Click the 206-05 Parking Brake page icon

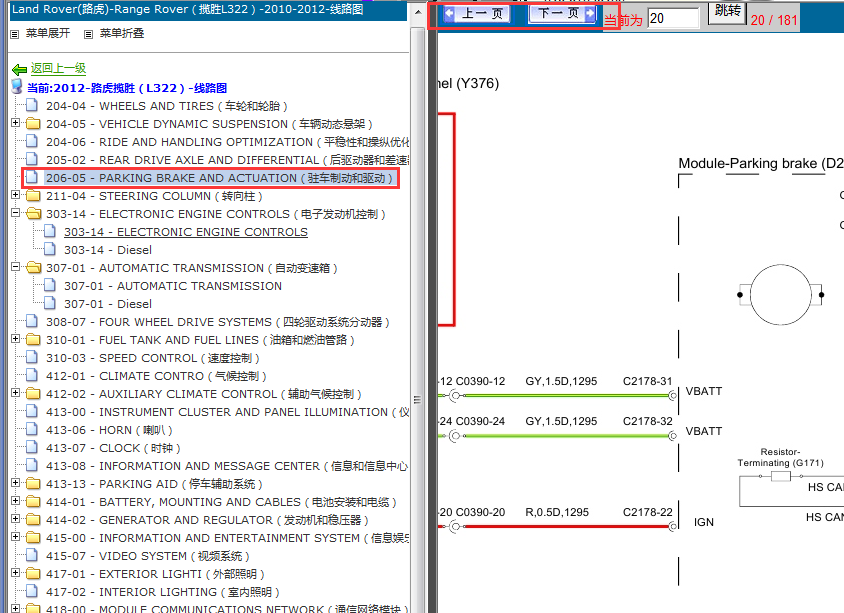[x=32, y=177]
